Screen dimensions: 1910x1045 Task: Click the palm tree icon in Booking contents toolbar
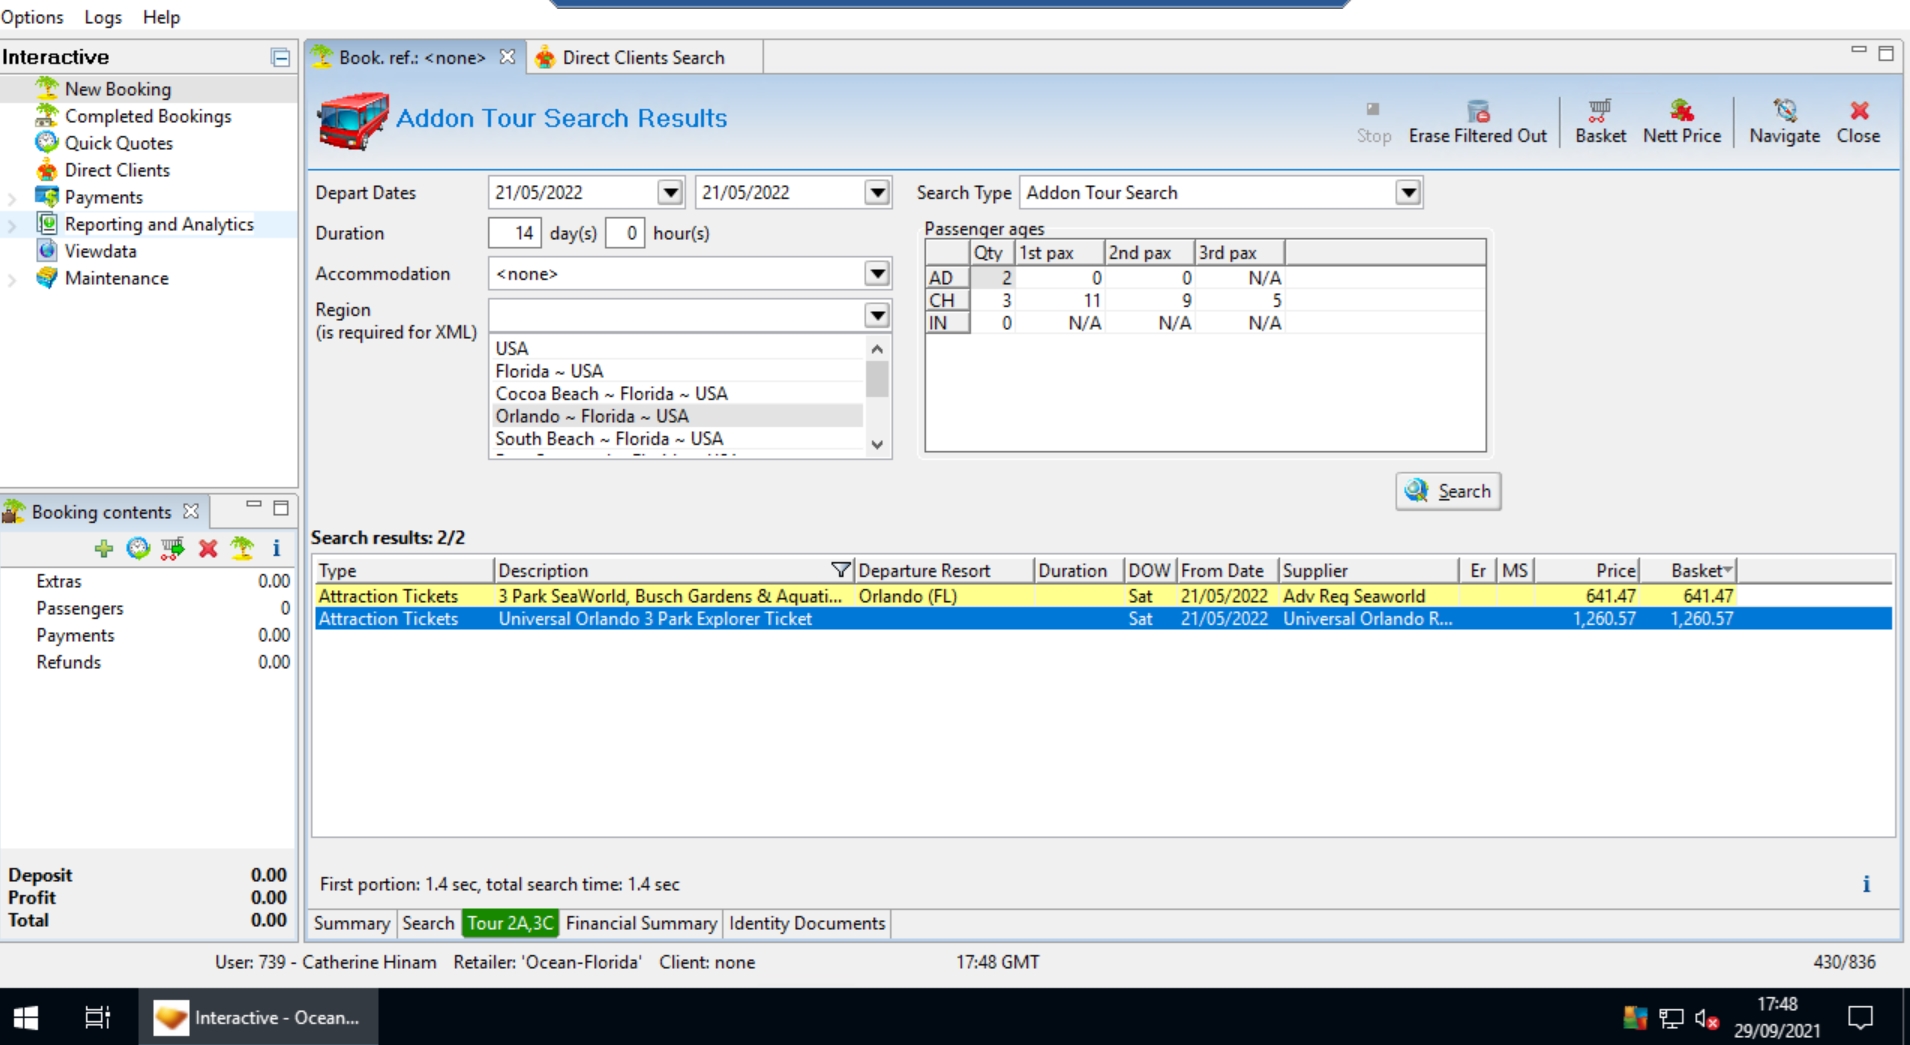(x=242, y=548)
